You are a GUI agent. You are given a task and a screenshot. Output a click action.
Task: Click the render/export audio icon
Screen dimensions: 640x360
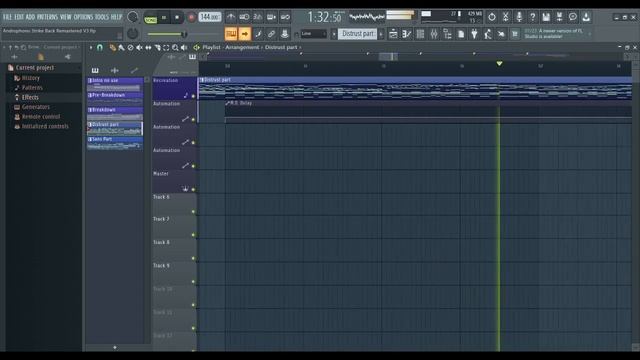559,17
